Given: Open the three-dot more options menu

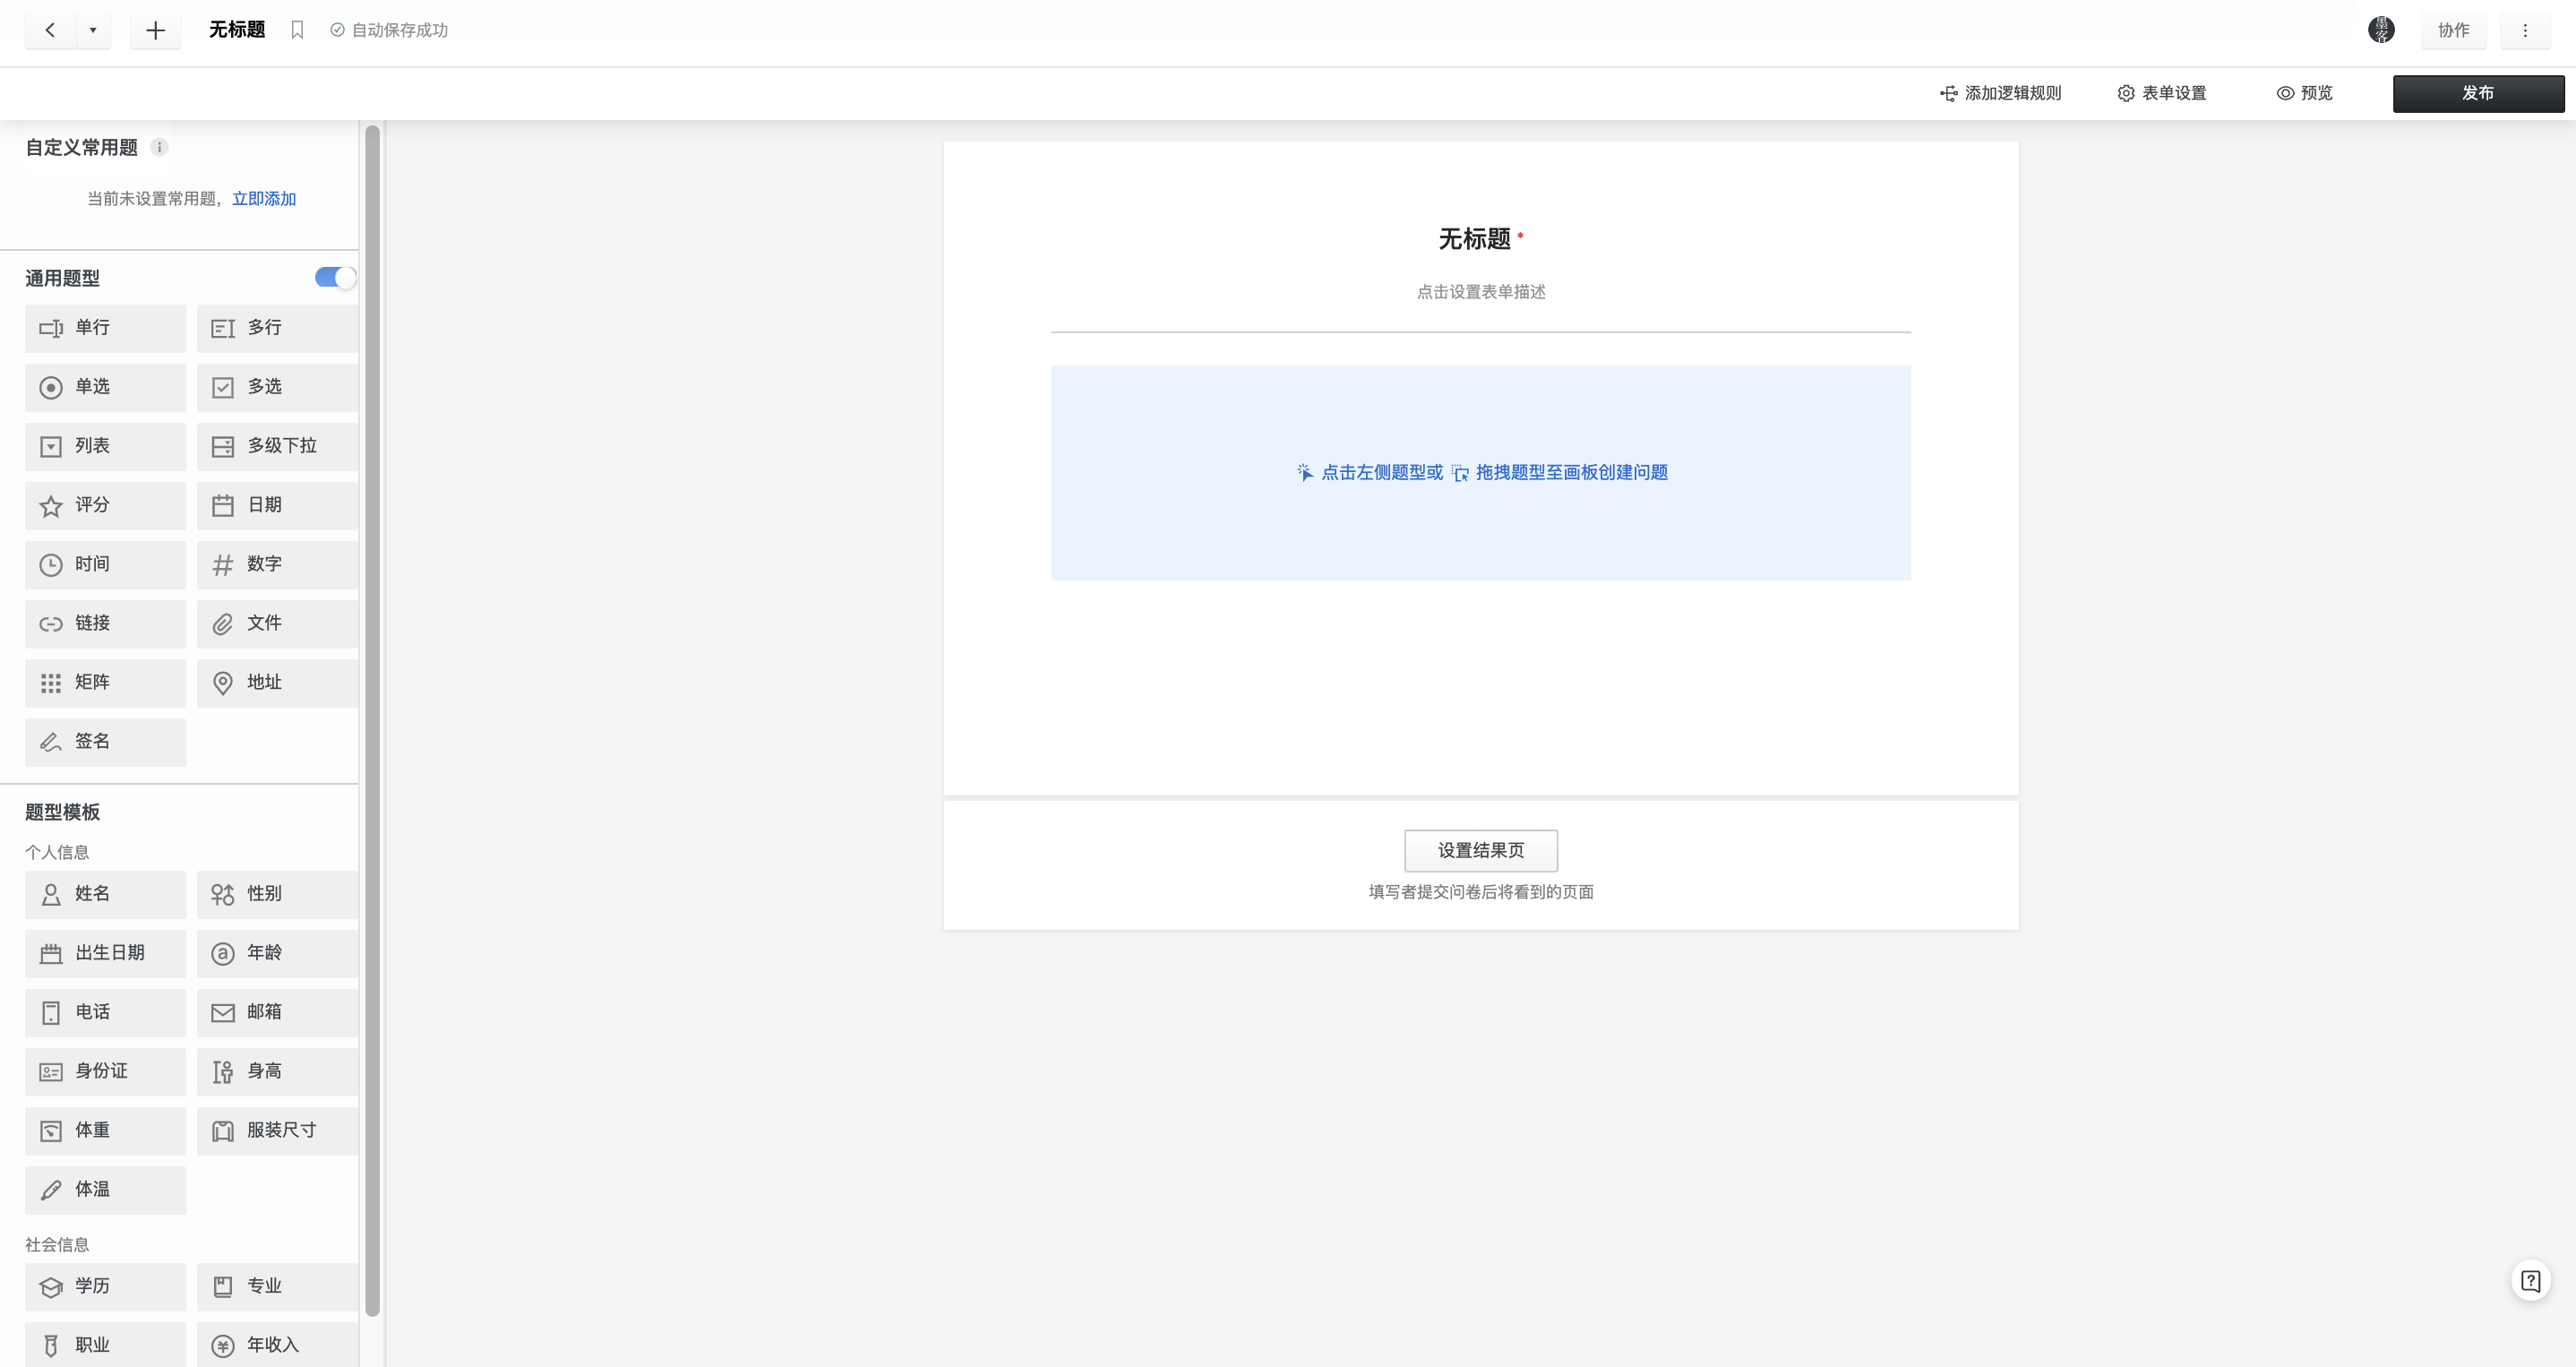Looking at the screenshot, I should point(2525,30).
